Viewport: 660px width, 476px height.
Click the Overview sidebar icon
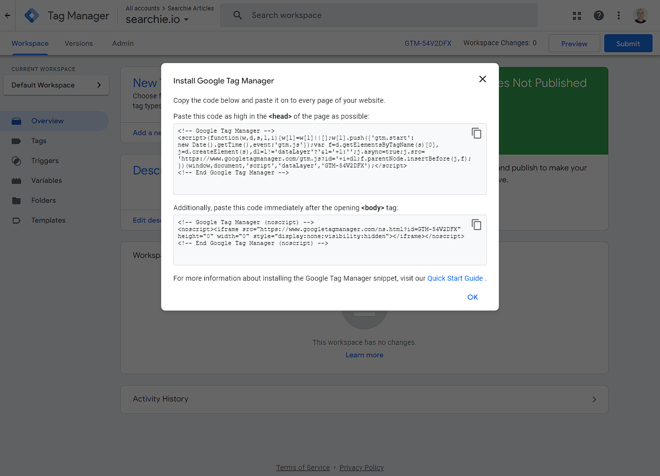click(x=16, y=121)
